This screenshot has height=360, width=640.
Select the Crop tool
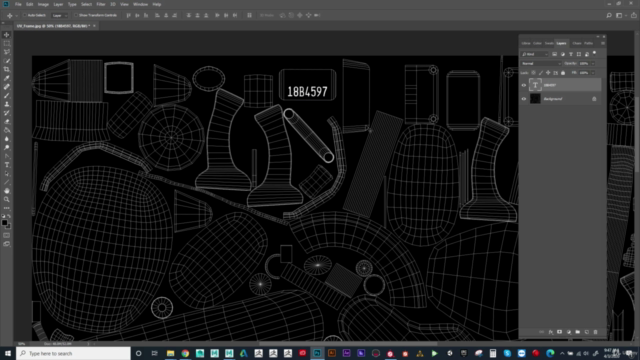pyautogui.click(x=7, y=69)
